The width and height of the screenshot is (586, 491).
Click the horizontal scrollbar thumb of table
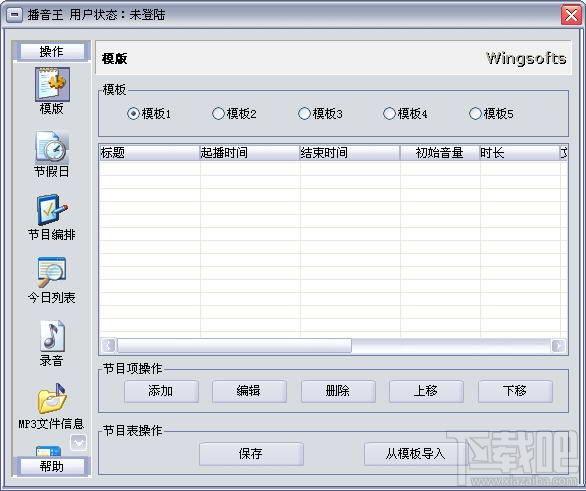tap(234, 346)
